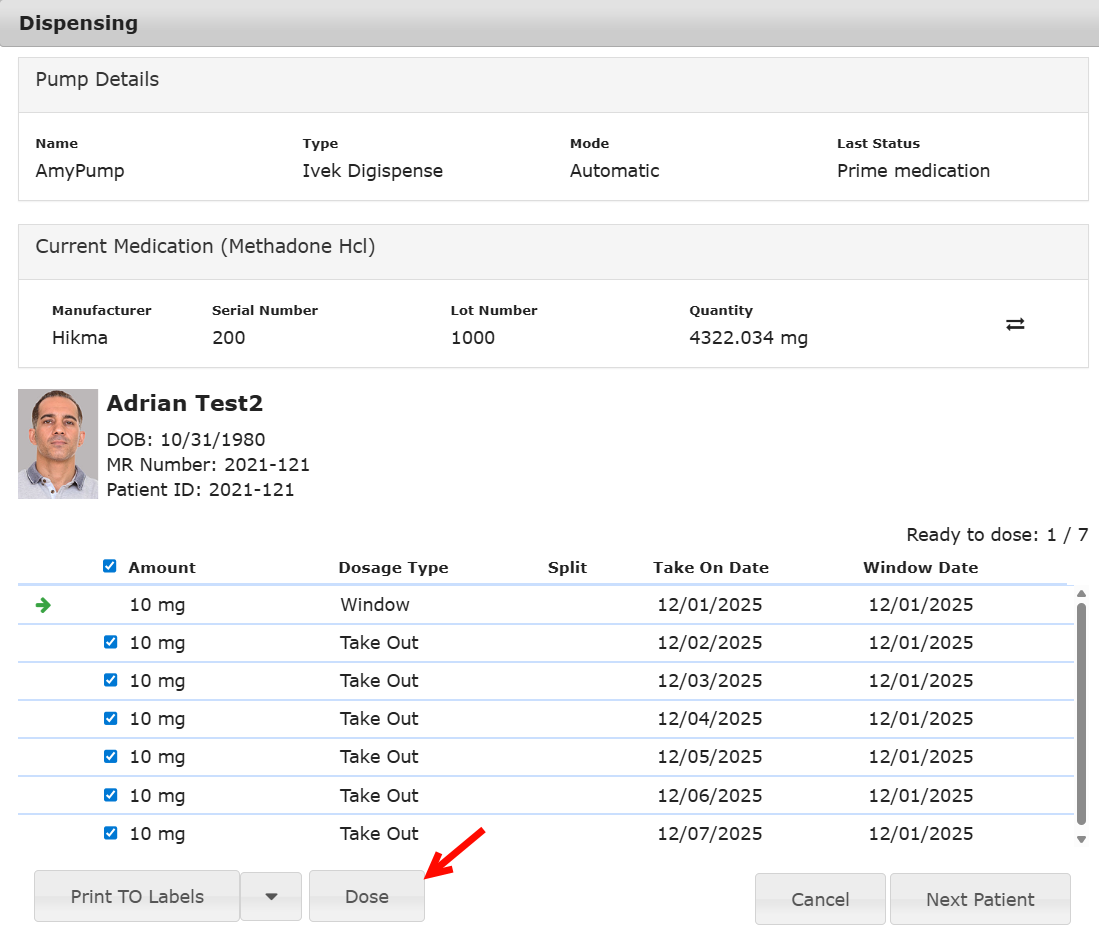Uncheck the 12/04/2025 Take Out dose checkbox
Screen dimensions: 1099x931
point(111,718)
